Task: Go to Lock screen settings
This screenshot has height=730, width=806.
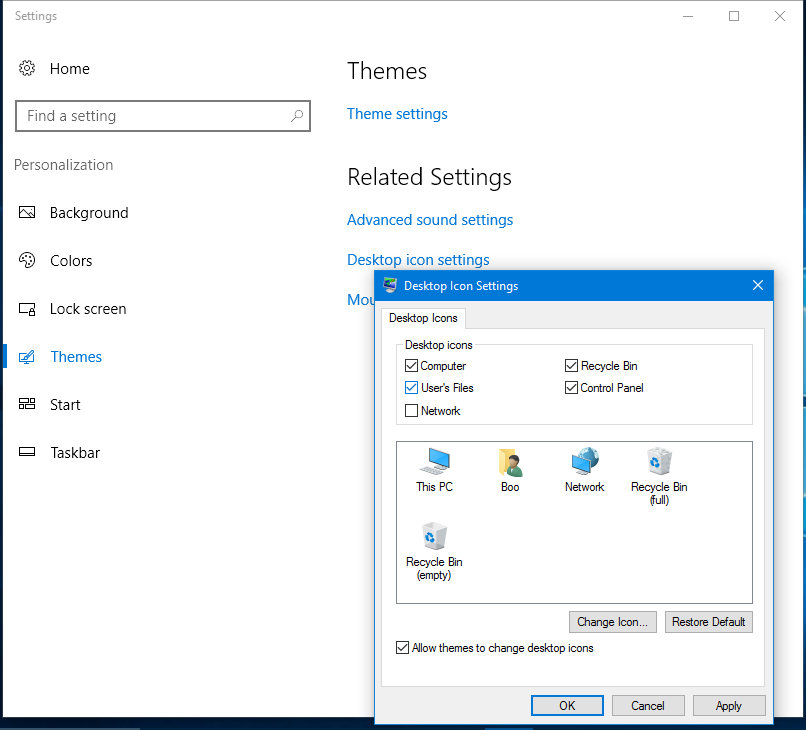Action: click(88, 309)
